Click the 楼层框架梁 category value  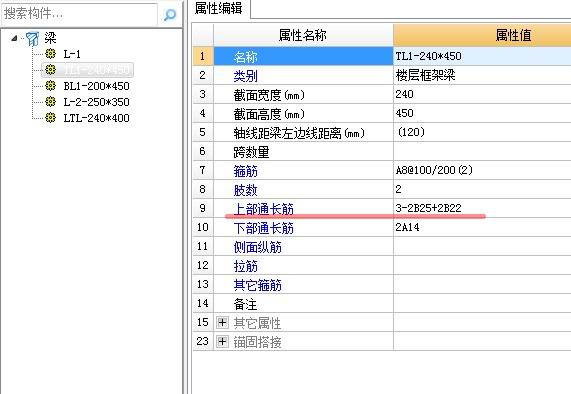(x=425, y=75)
